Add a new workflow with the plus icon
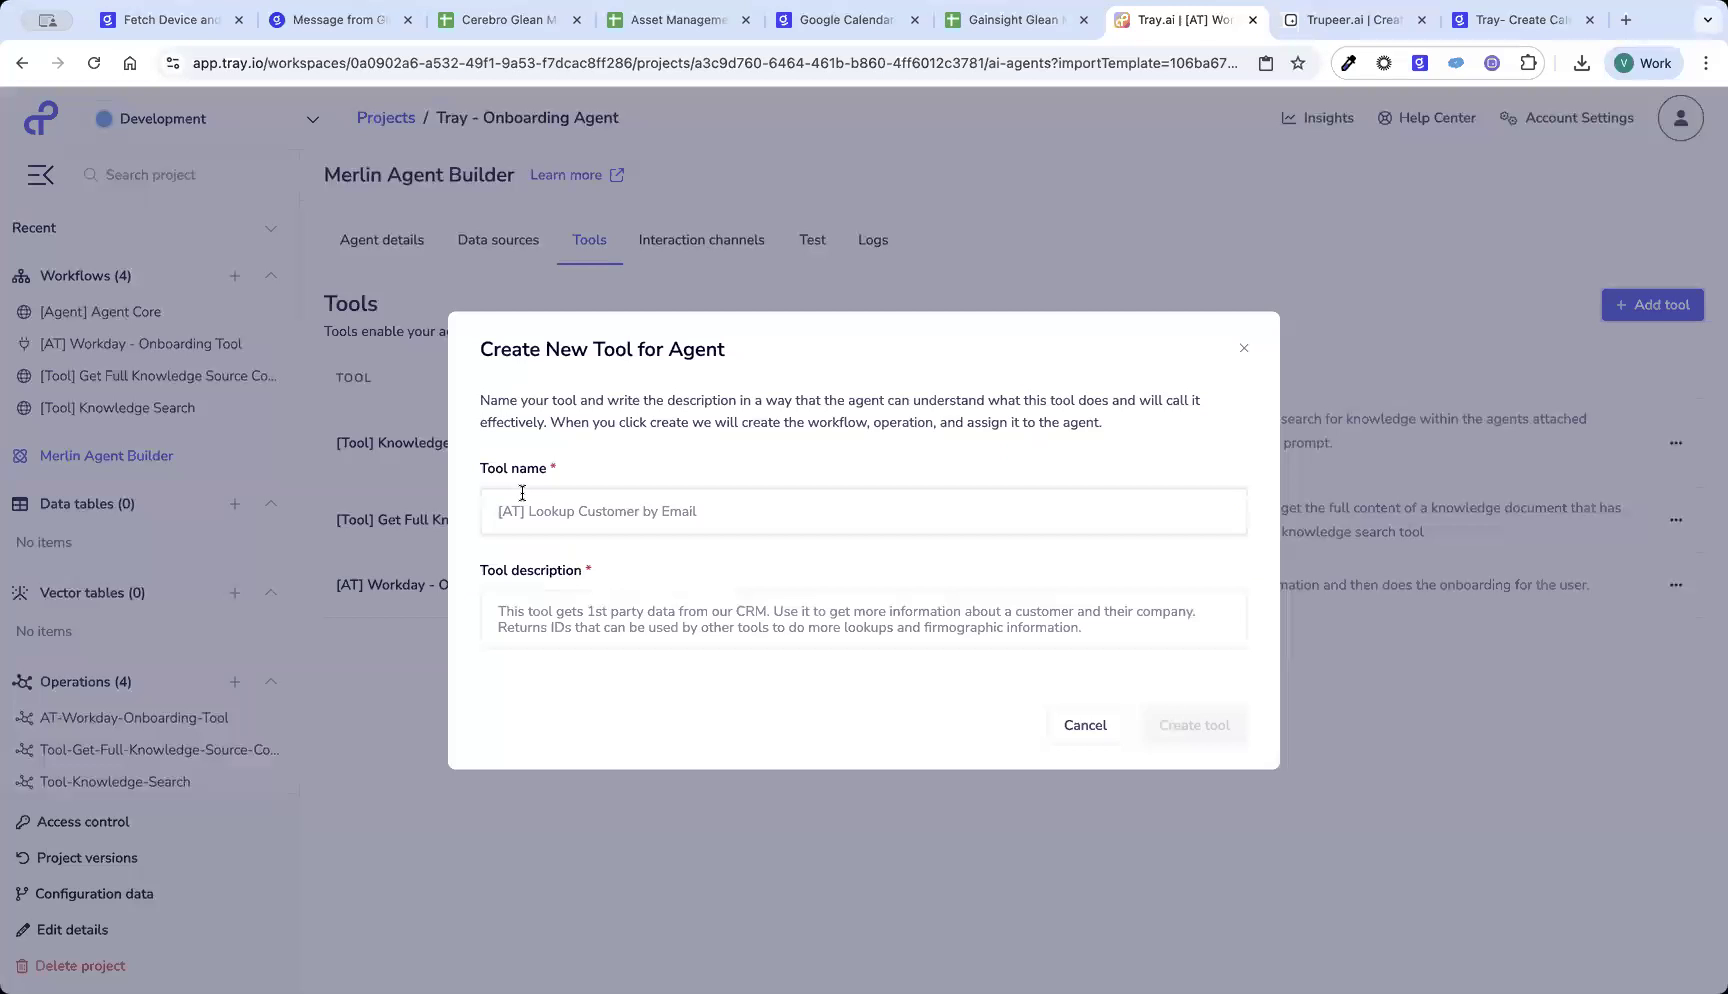Screen dimensions: 1728x994 pos(235,276)
